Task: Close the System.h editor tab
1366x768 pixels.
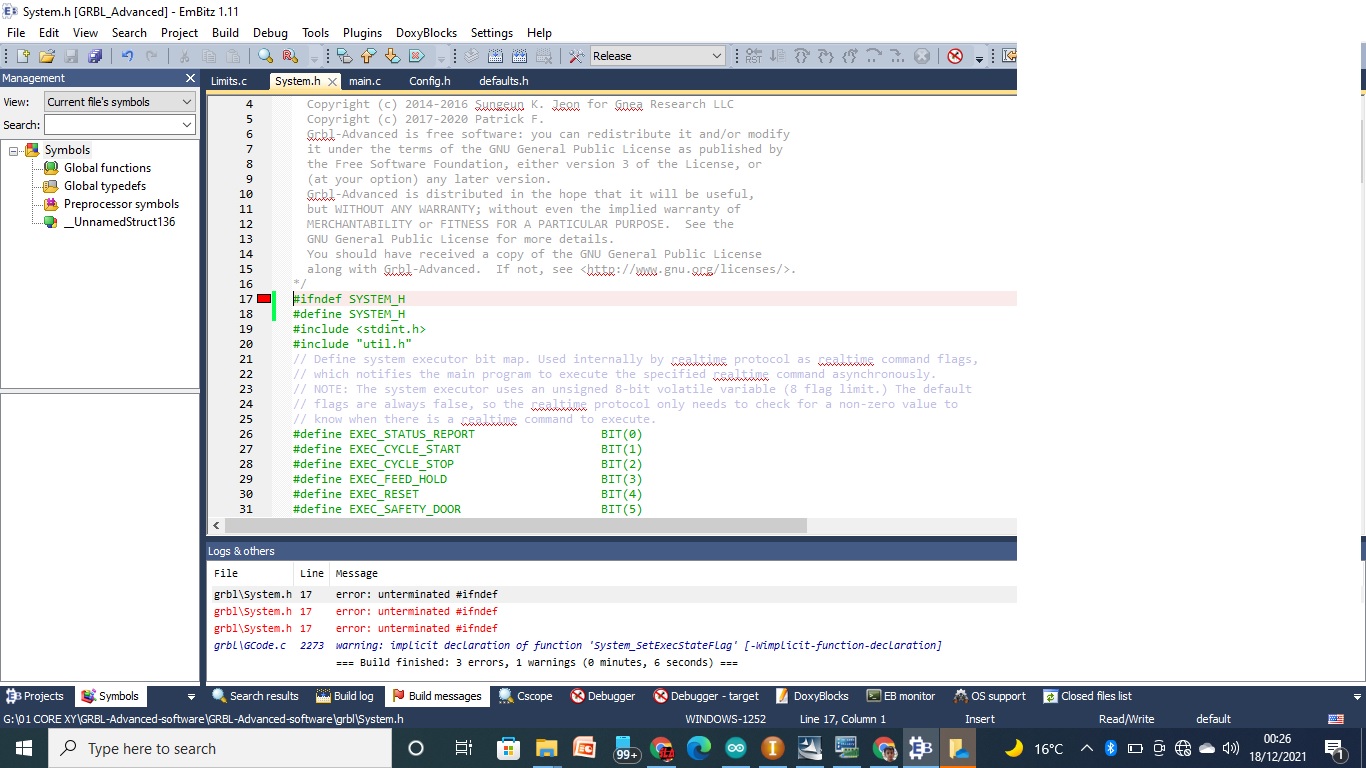Action: point(332,82)
